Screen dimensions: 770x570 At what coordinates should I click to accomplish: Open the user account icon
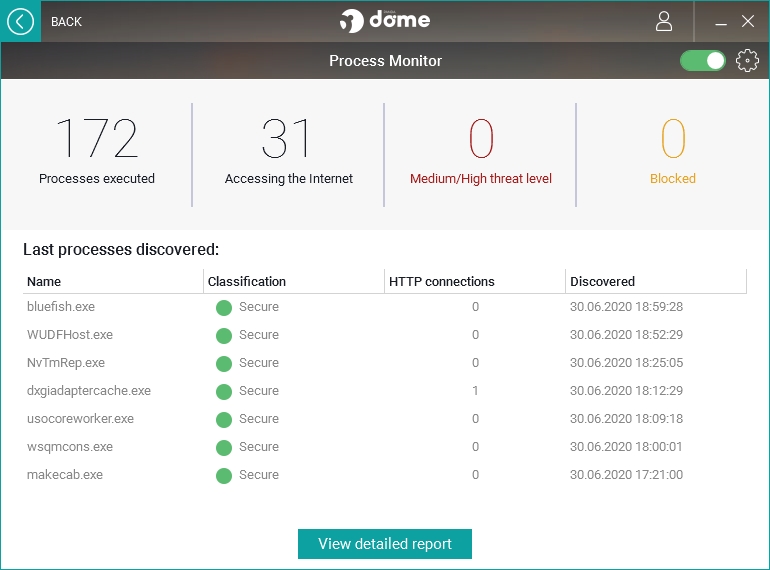664,21
